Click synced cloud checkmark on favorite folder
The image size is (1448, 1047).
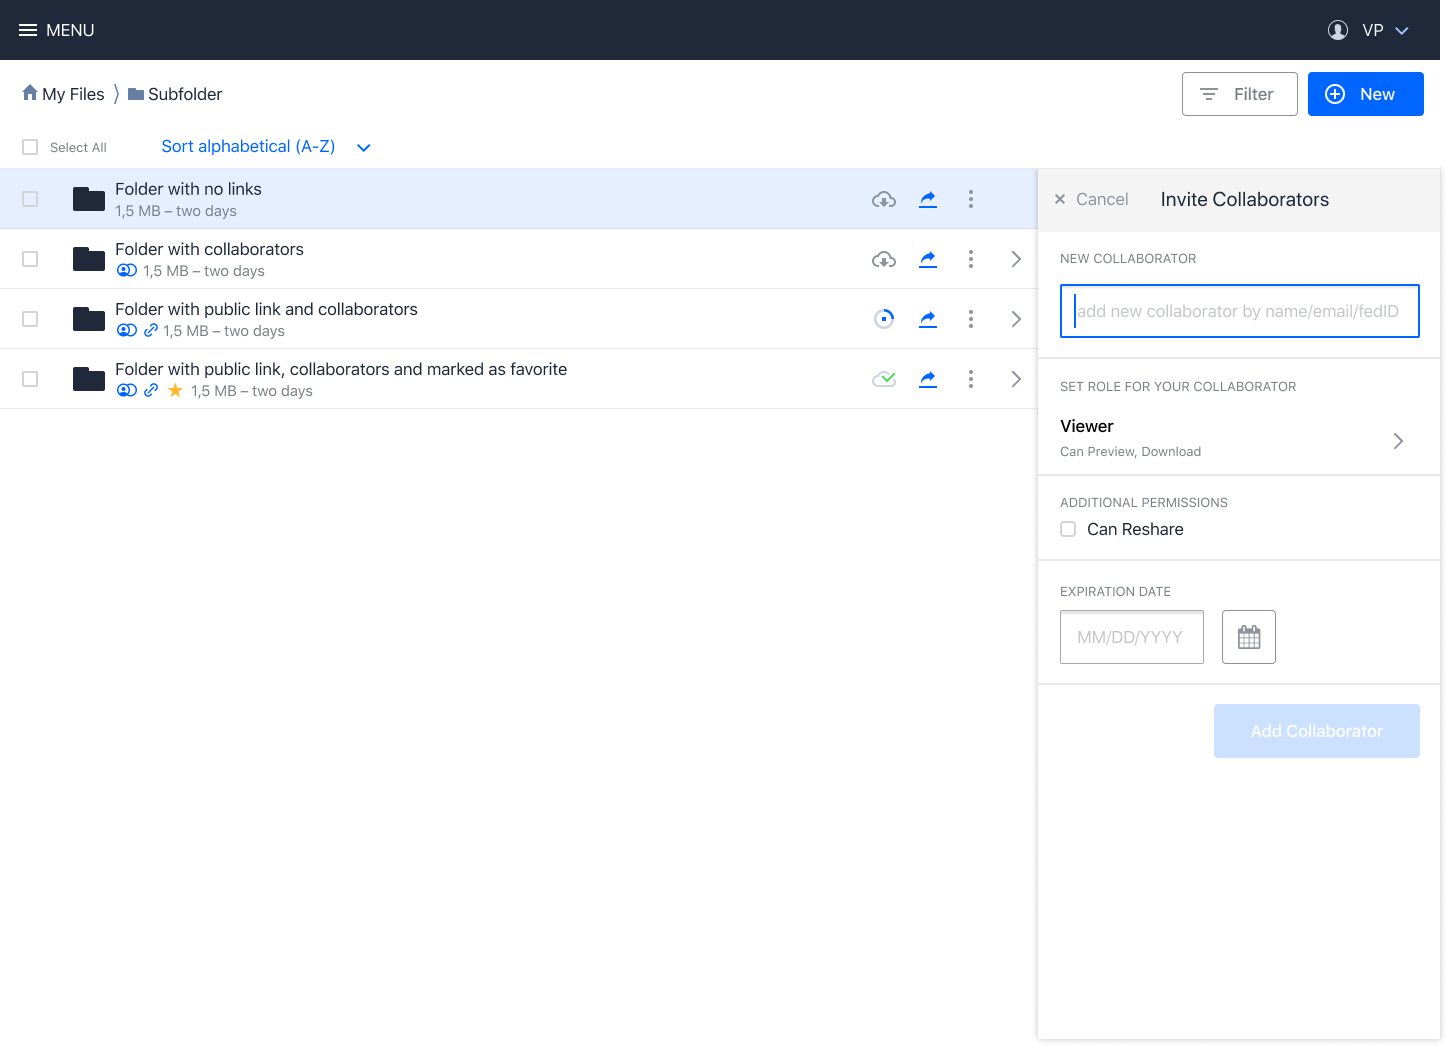[x=884, y=379]
